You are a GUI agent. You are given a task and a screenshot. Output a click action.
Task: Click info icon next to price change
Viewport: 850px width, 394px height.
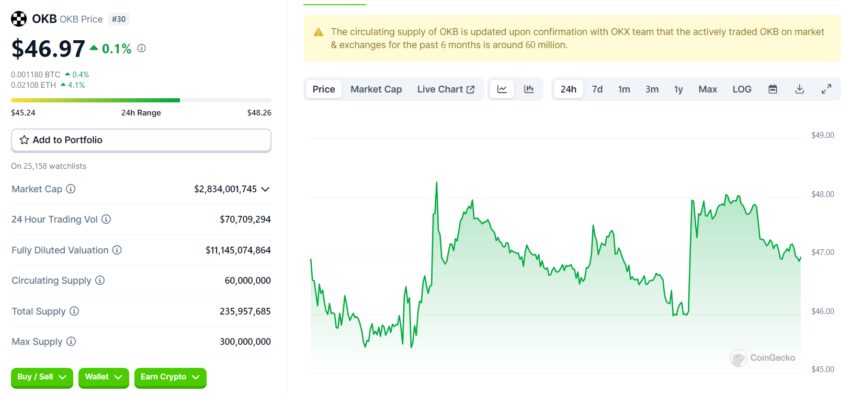click(141, 48)
